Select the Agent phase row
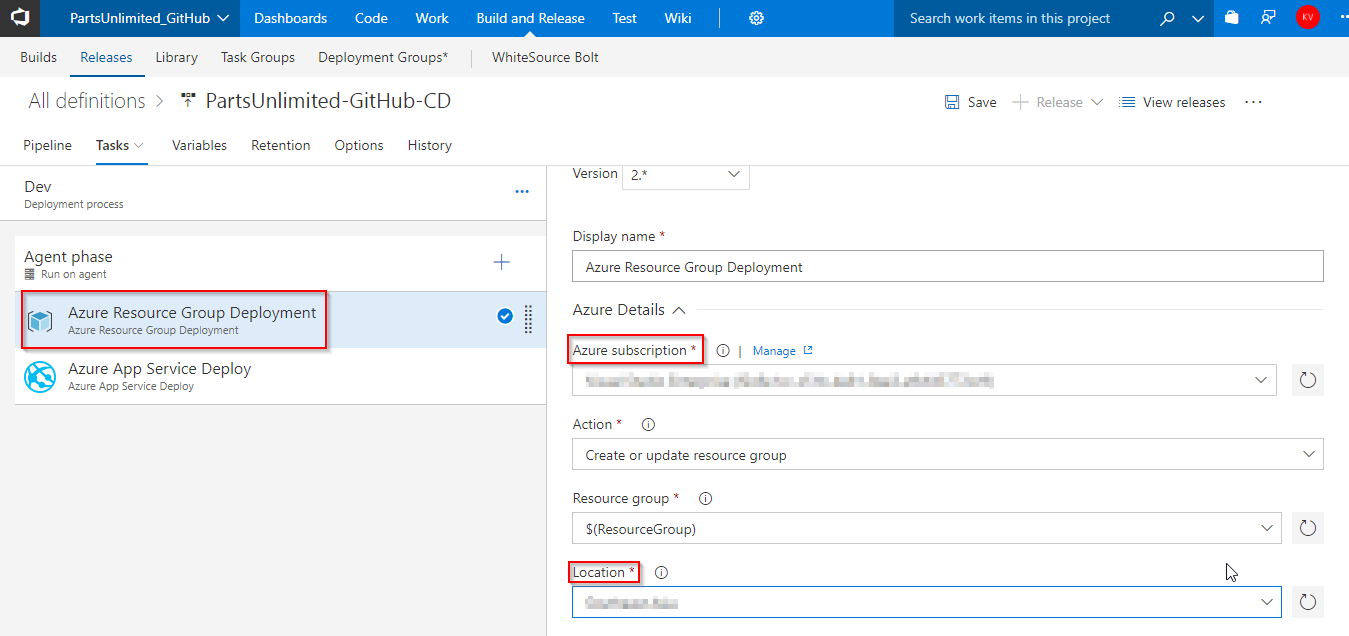The width and height of the screenshot is (1349, 636). (280, 264)
